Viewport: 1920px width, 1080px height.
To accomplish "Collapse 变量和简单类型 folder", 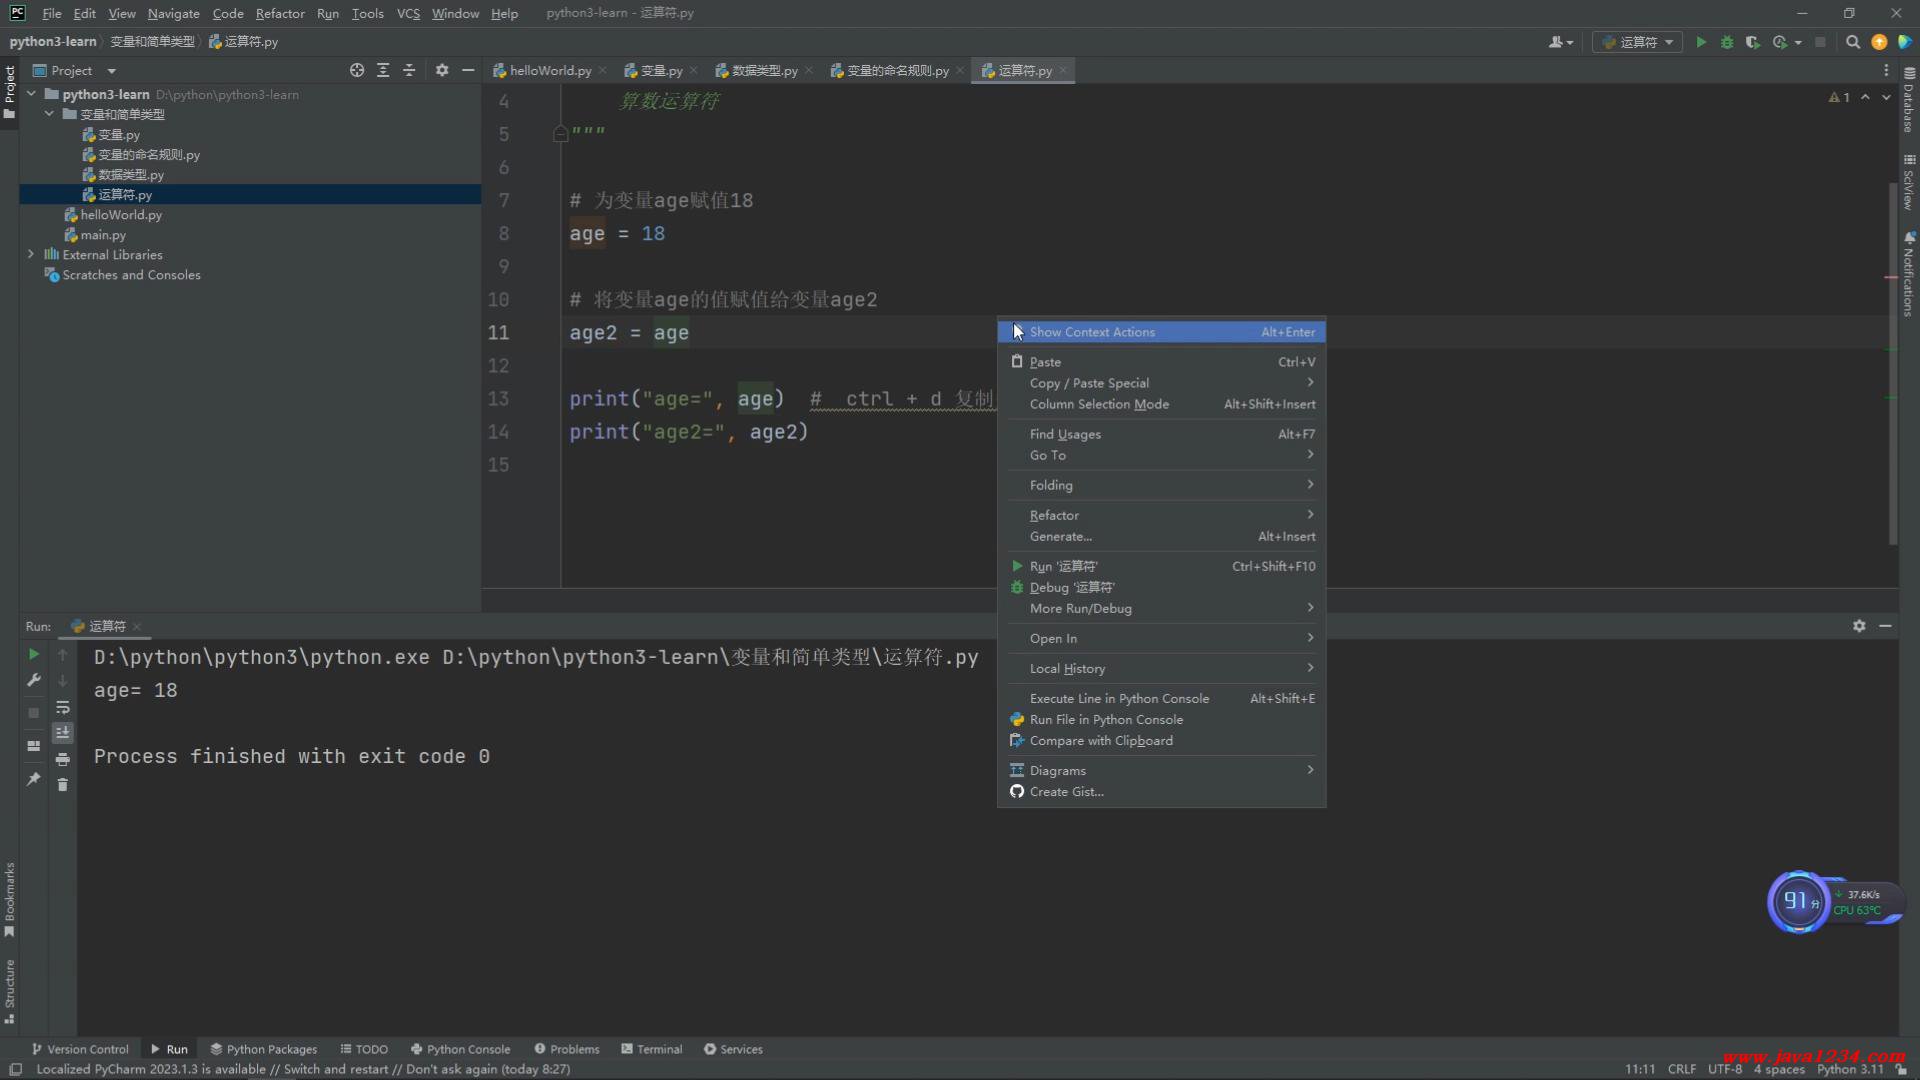I will 49,114.
